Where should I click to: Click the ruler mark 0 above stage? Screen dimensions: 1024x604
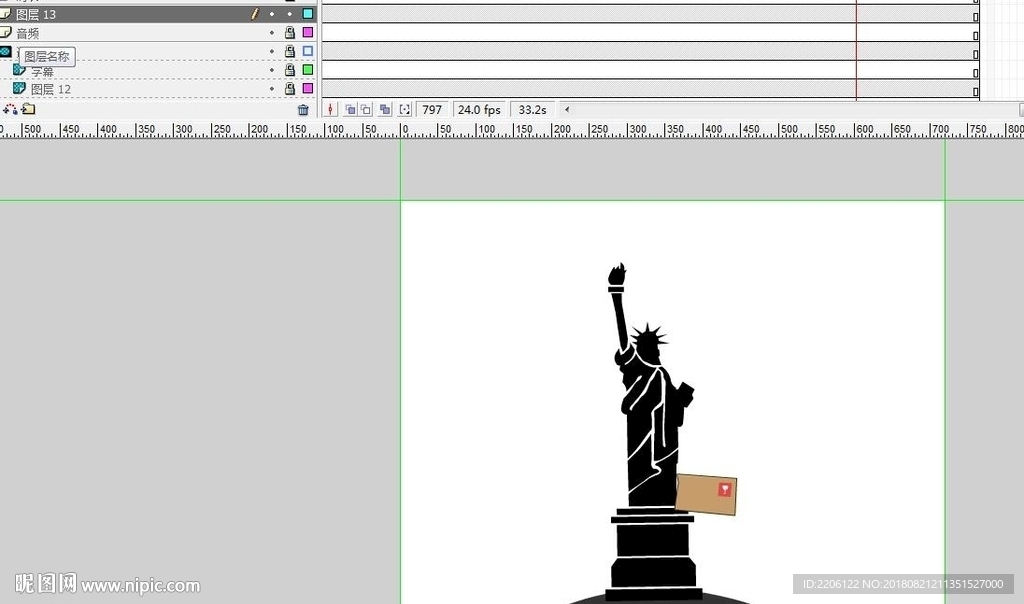[x=404, y=129]
